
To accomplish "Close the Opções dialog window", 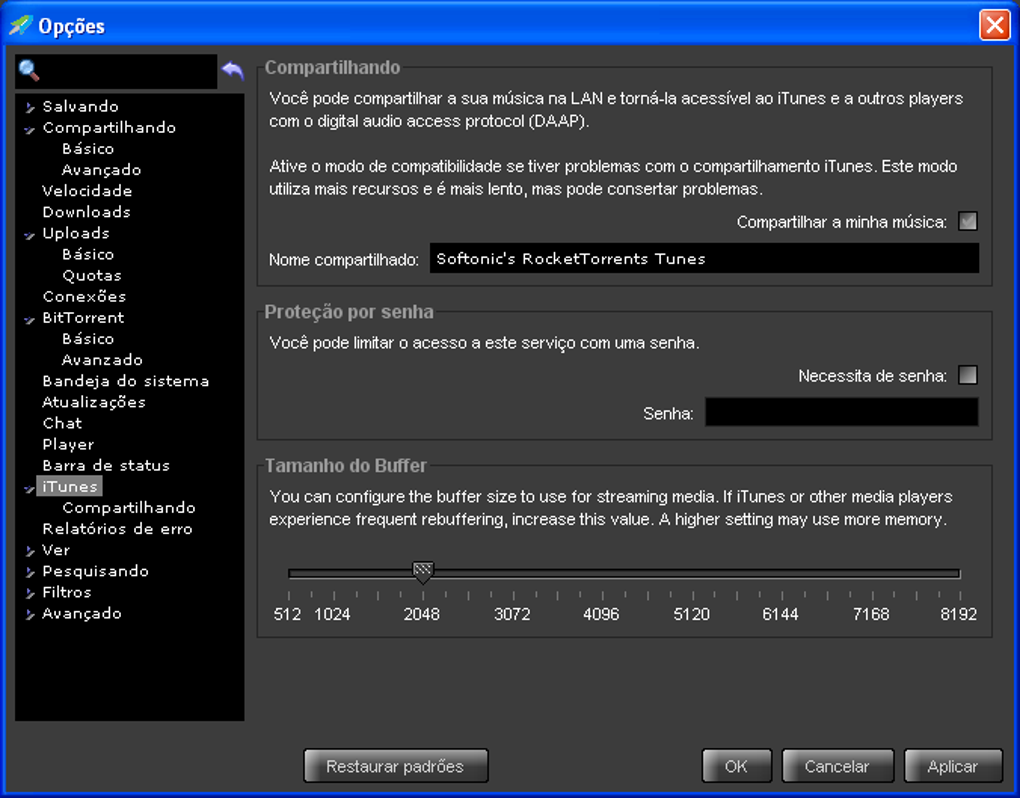I will (995, 25).
